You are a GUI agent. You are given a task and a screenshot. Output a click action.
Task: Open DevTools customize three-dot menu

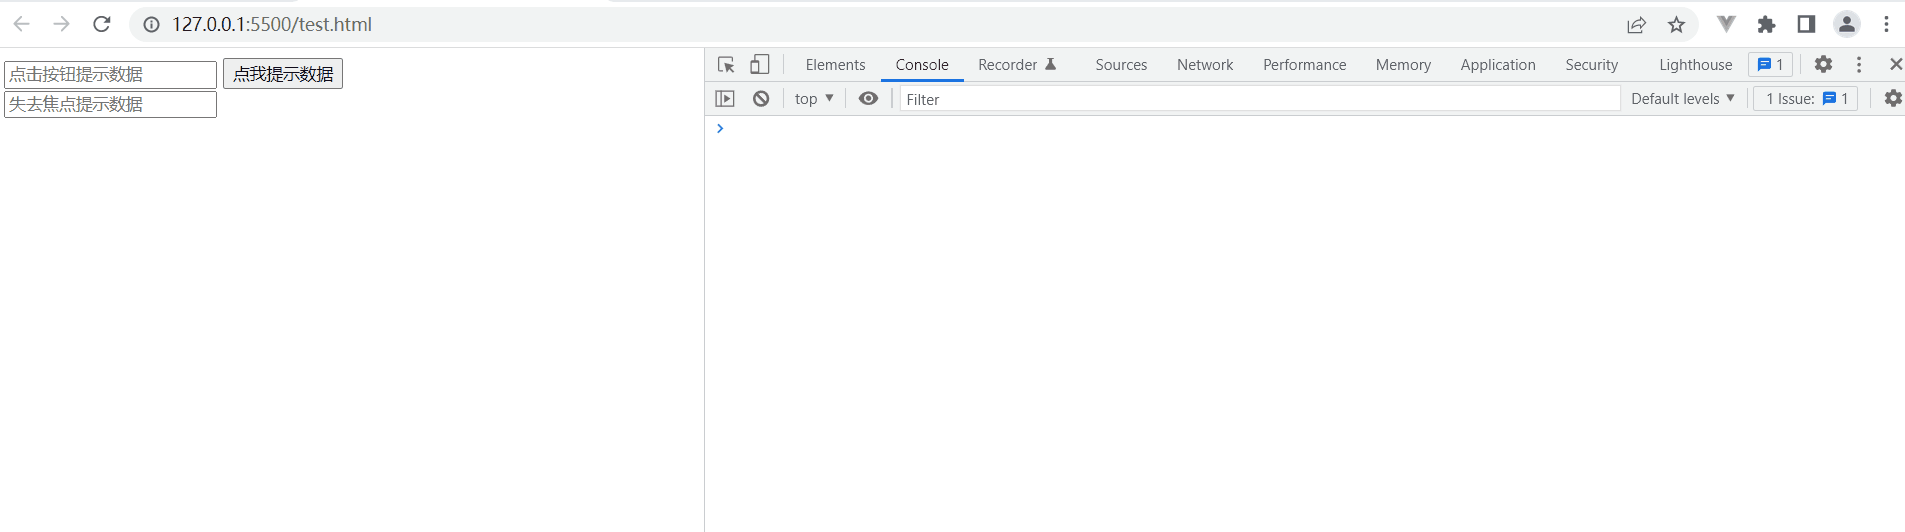(x=1859, y=64)
